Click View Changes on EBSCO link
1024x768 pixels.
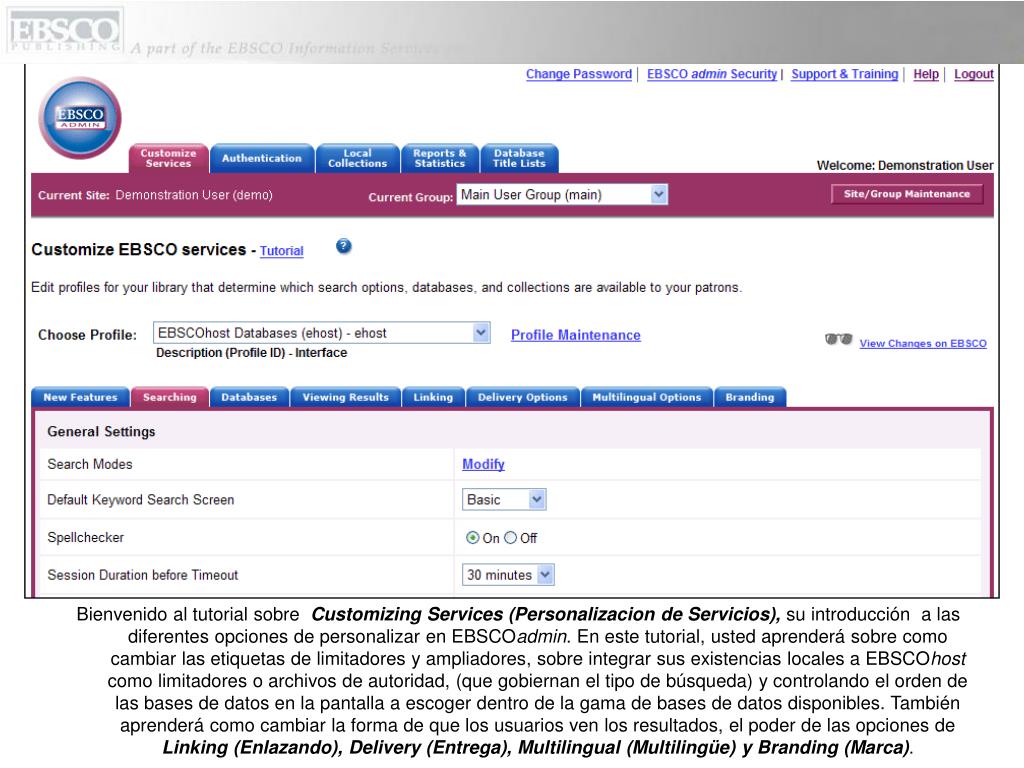[x=923, y=344]
